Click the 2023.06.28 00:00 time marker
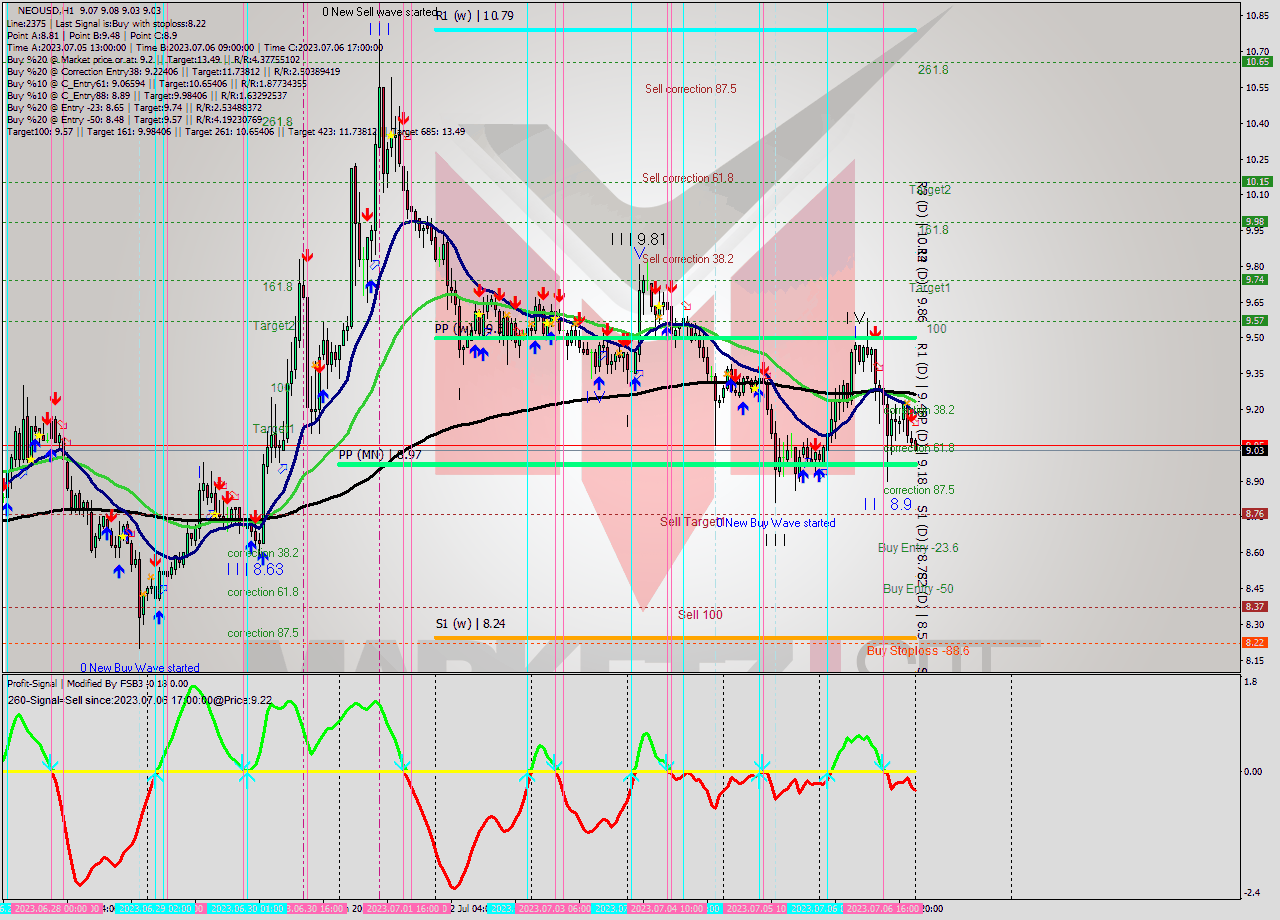This screenshot has height=920, width=1280. pos(56,909)
